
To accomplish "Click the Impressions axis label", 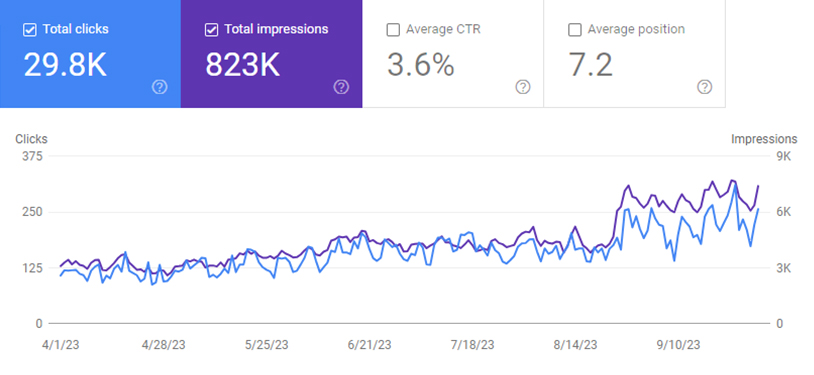I will click(764, 139).
